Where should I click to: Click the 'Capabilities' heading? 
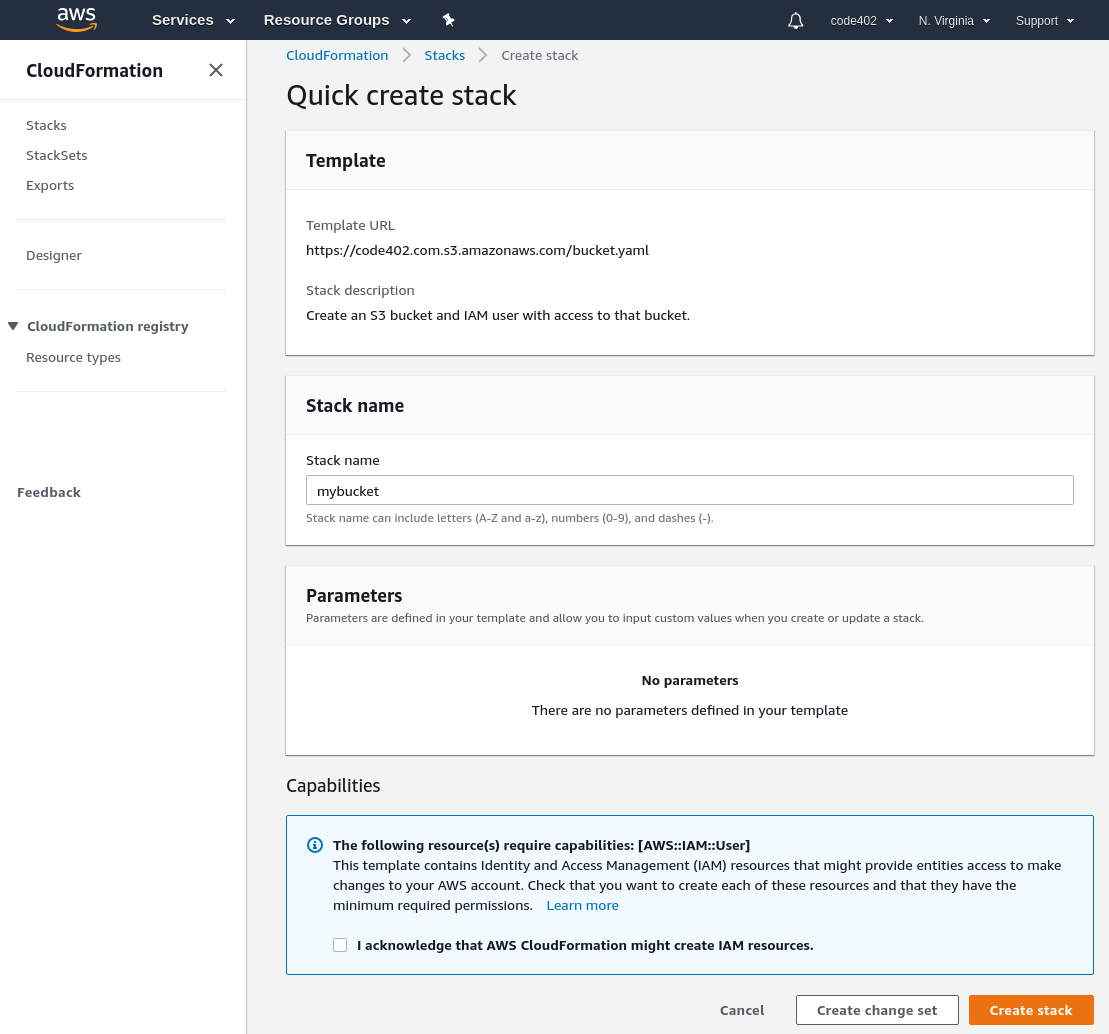333,786
